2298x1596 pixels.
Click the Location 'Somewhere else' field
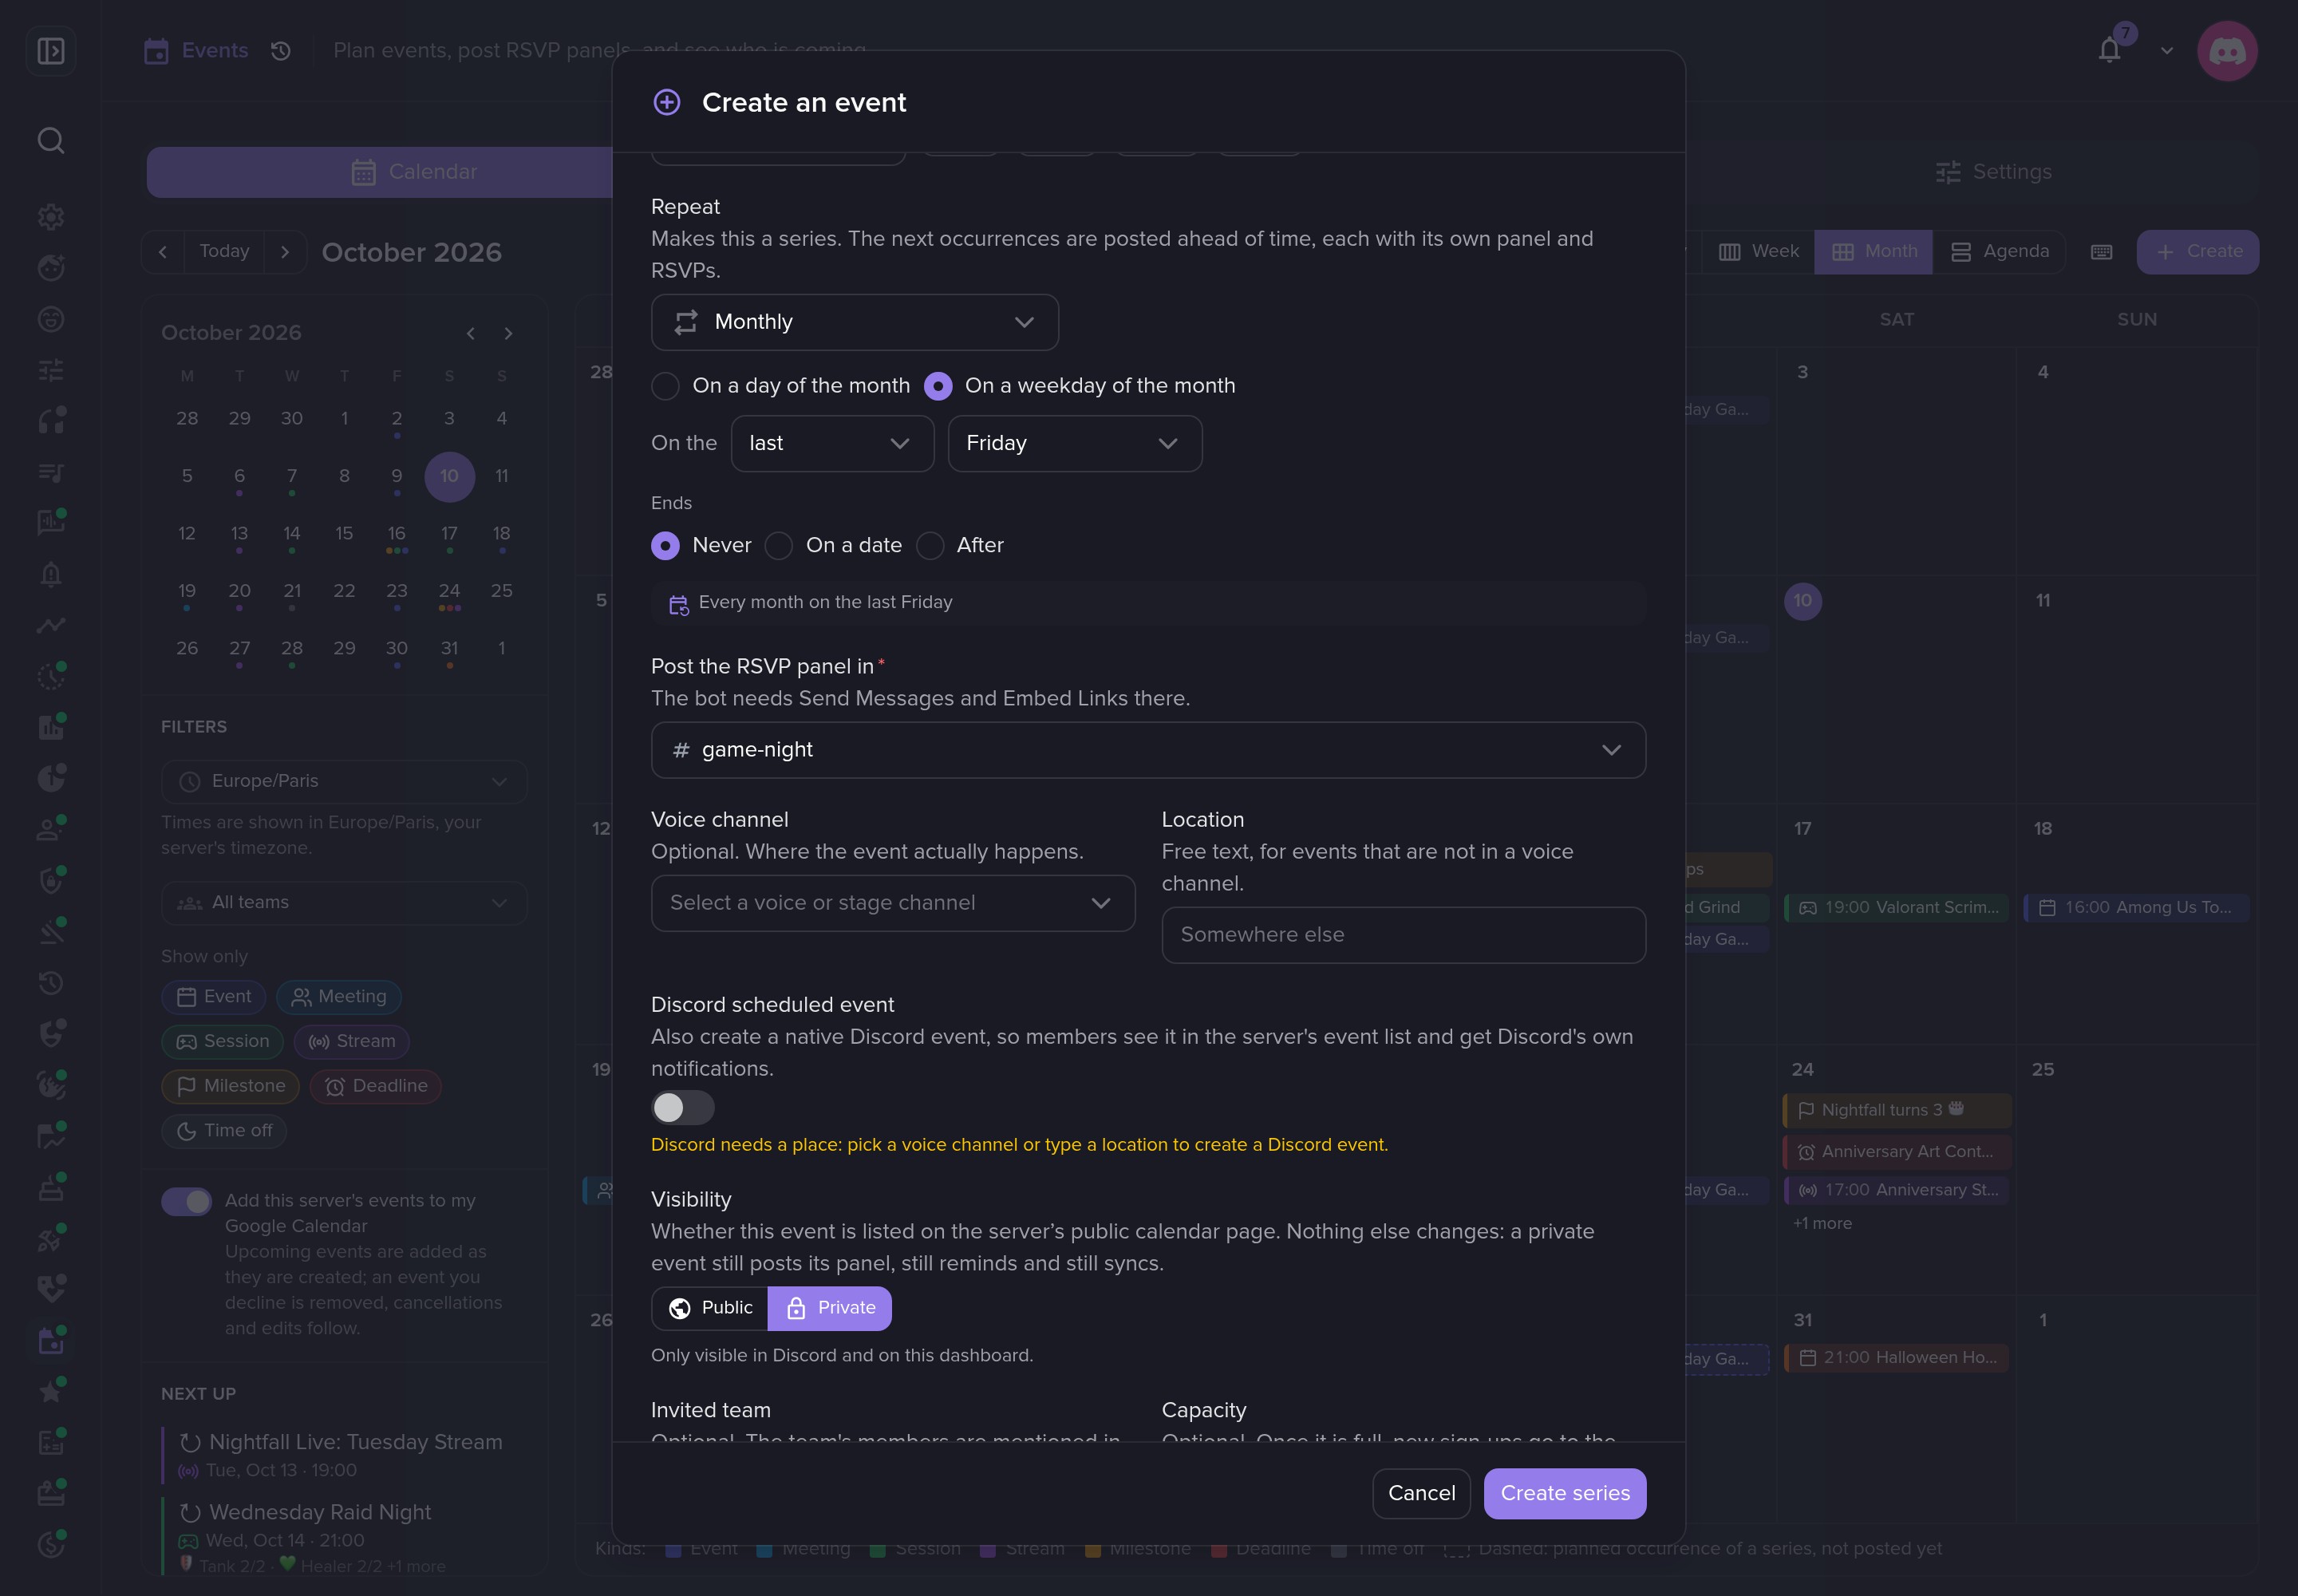[x=1403, y=935]
